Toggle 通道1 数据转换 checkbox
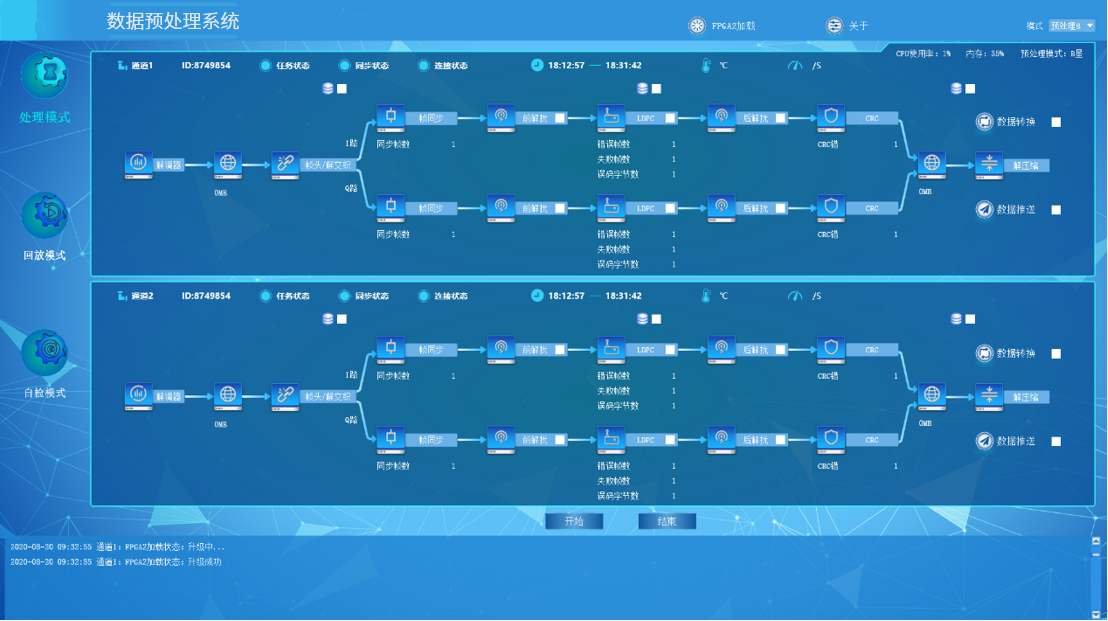This screenshot has width=1108, height=621. [x=1056, y=123]
